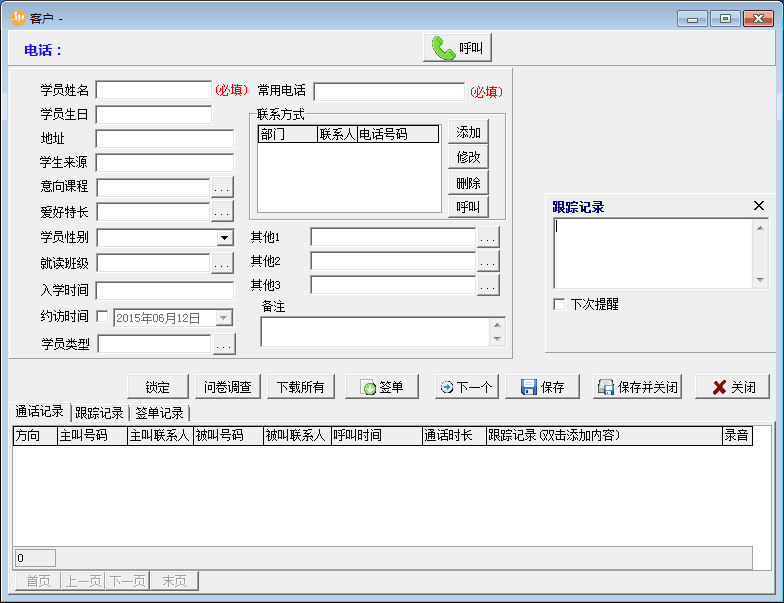This screenshot has width=784, height=603.
Task: Open the 意向课程 ellipsis selector
Action: 222,187
